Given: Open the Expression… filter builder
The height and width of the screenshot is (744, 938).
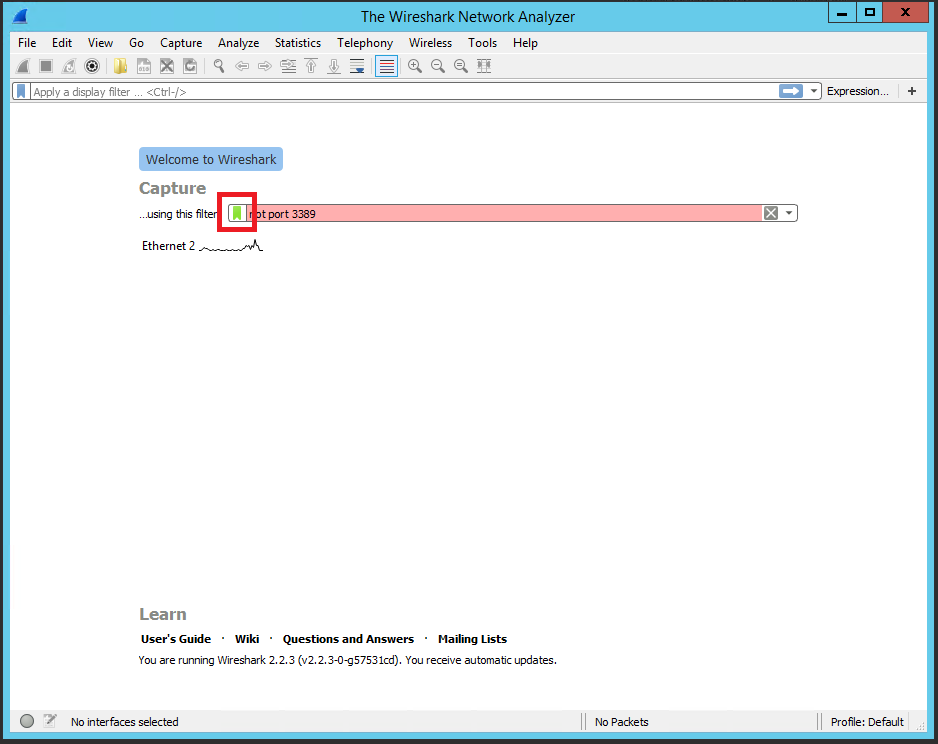Looking at the screenshot, I should coord(857,91).
